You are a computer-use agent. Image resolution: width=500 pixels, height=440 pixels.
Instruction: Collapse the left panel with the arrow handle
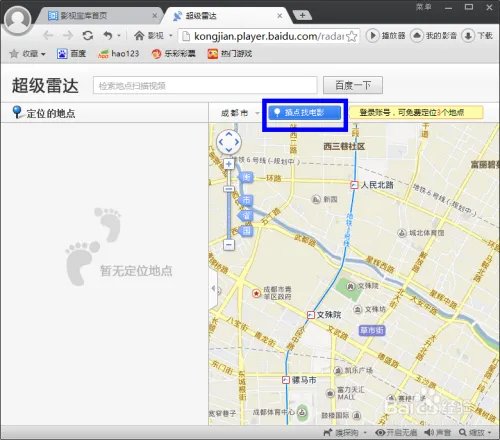(x=213, y=289)
